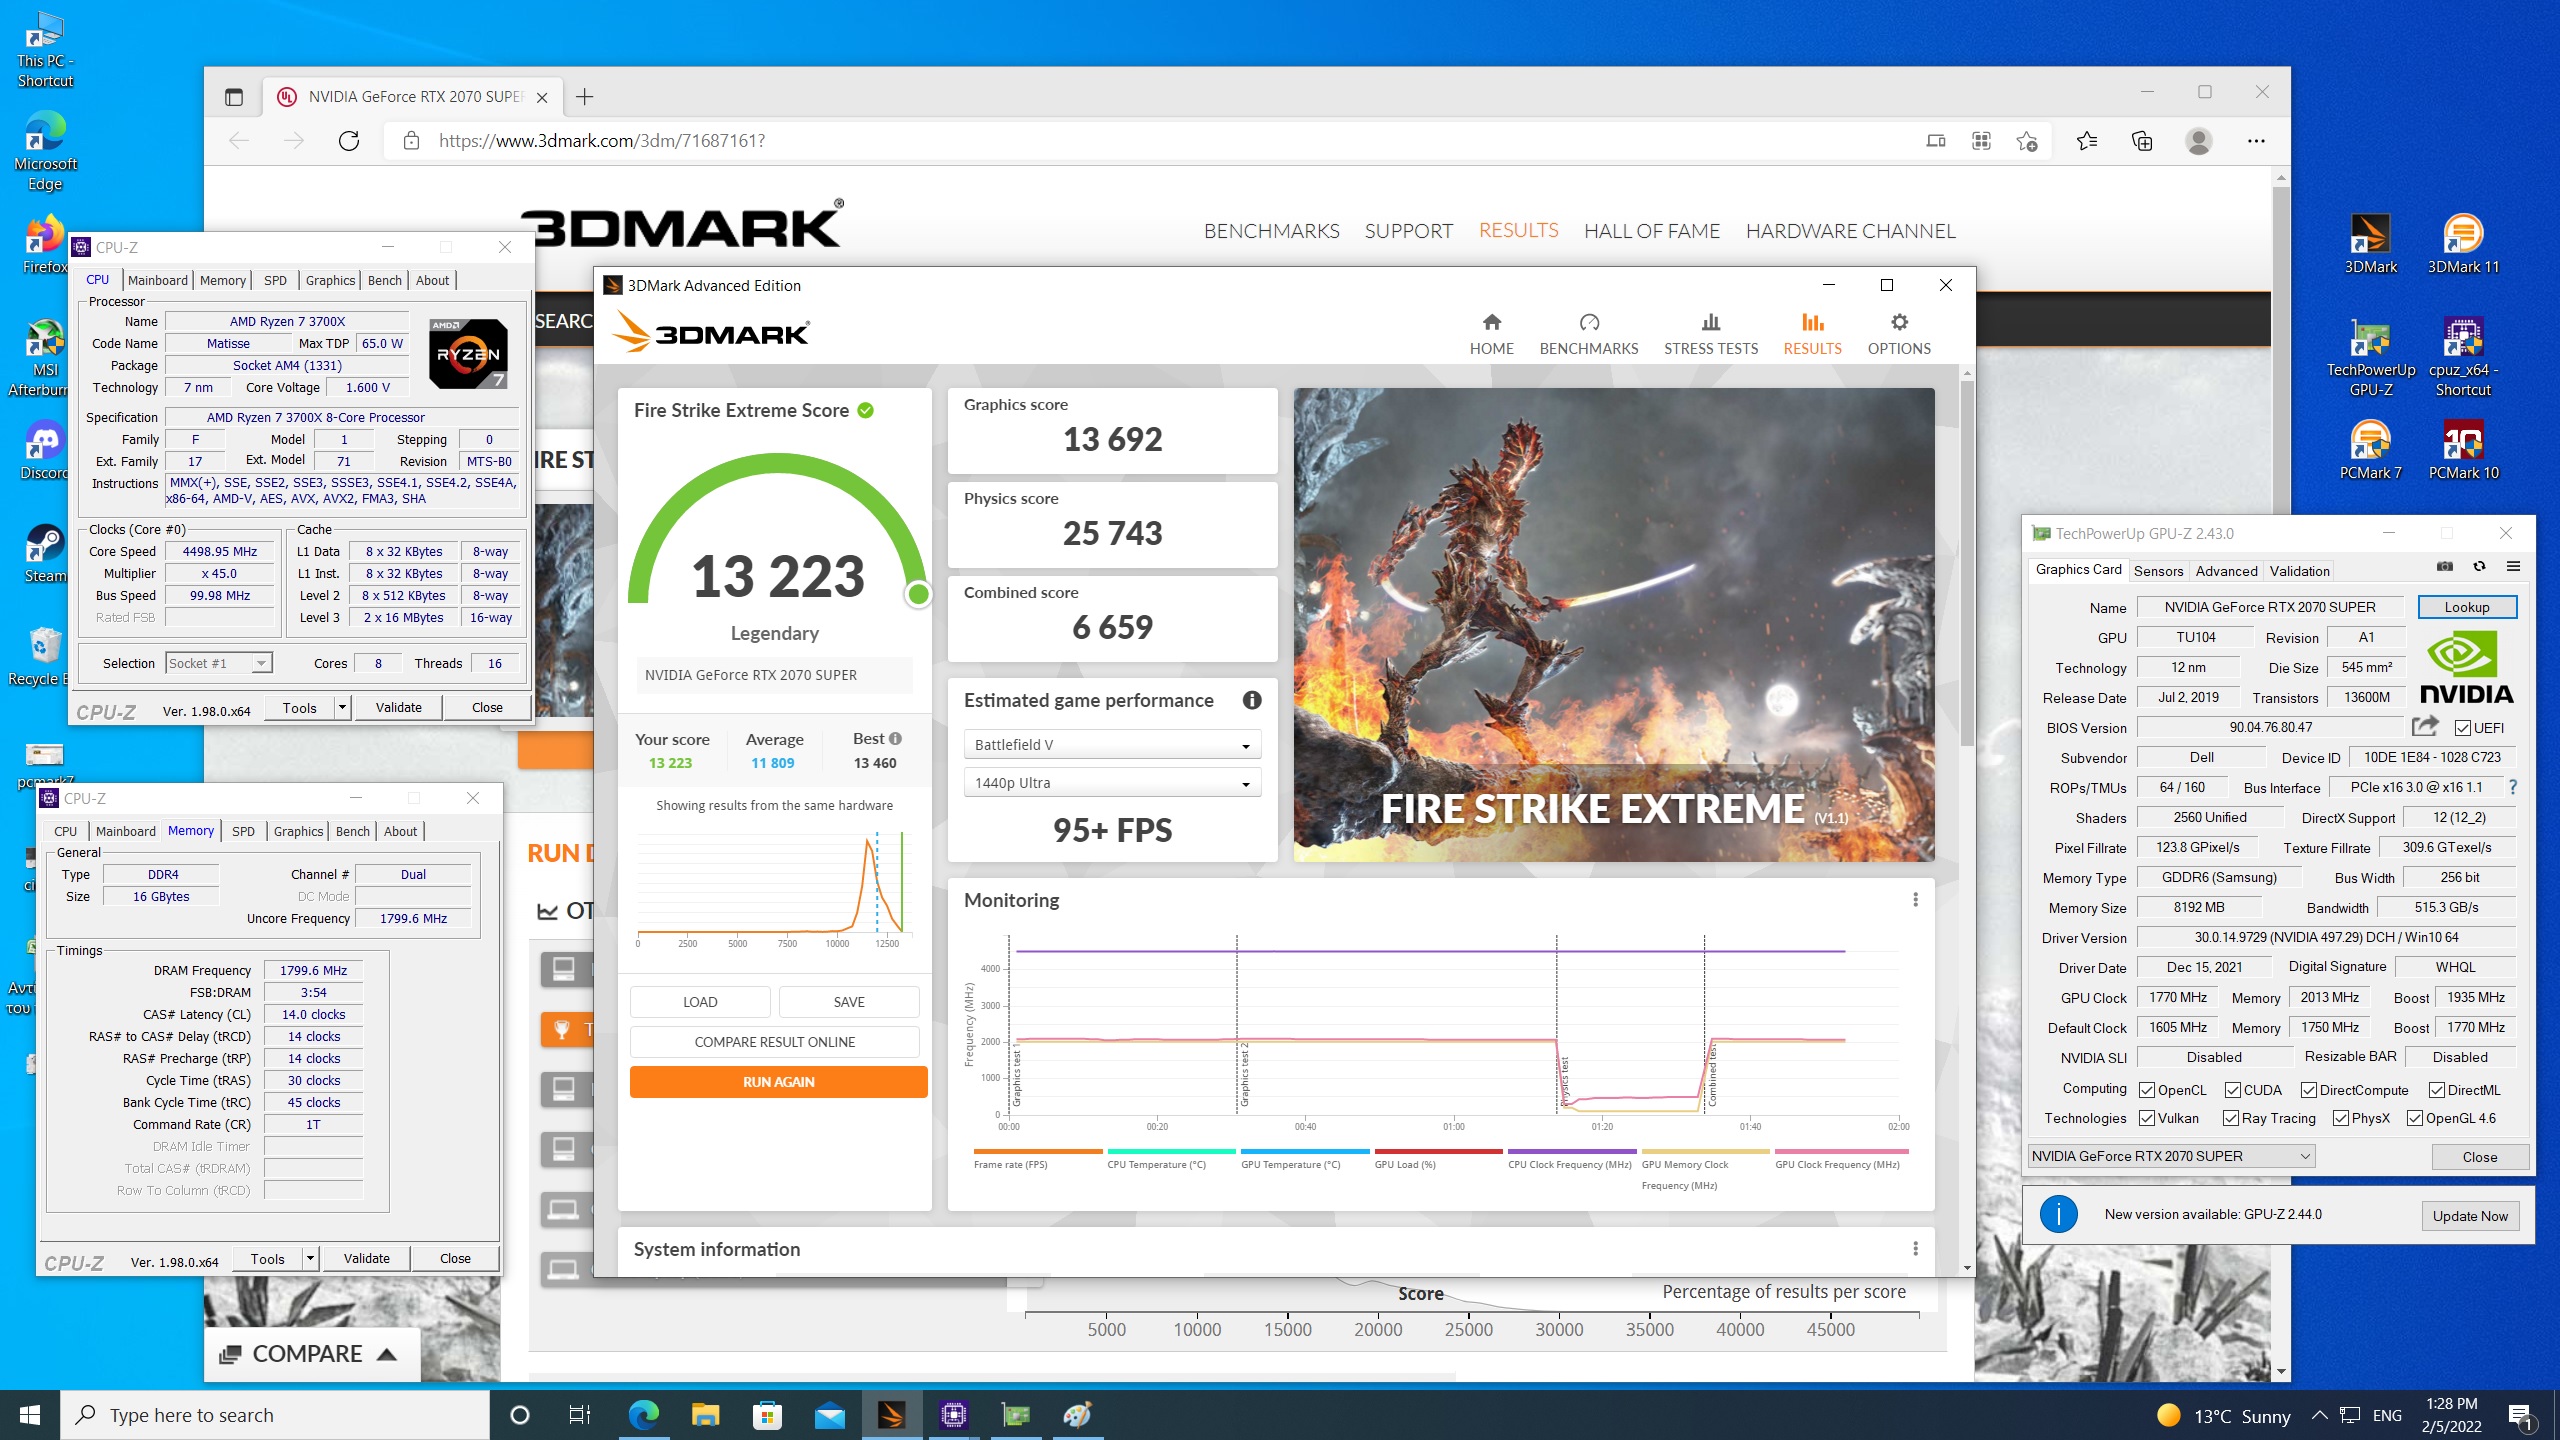The height and width of the screenshot is (1440, 2560).
Task: Click 3DMark icon in taskbar
Action: [x=890, y=1415]
